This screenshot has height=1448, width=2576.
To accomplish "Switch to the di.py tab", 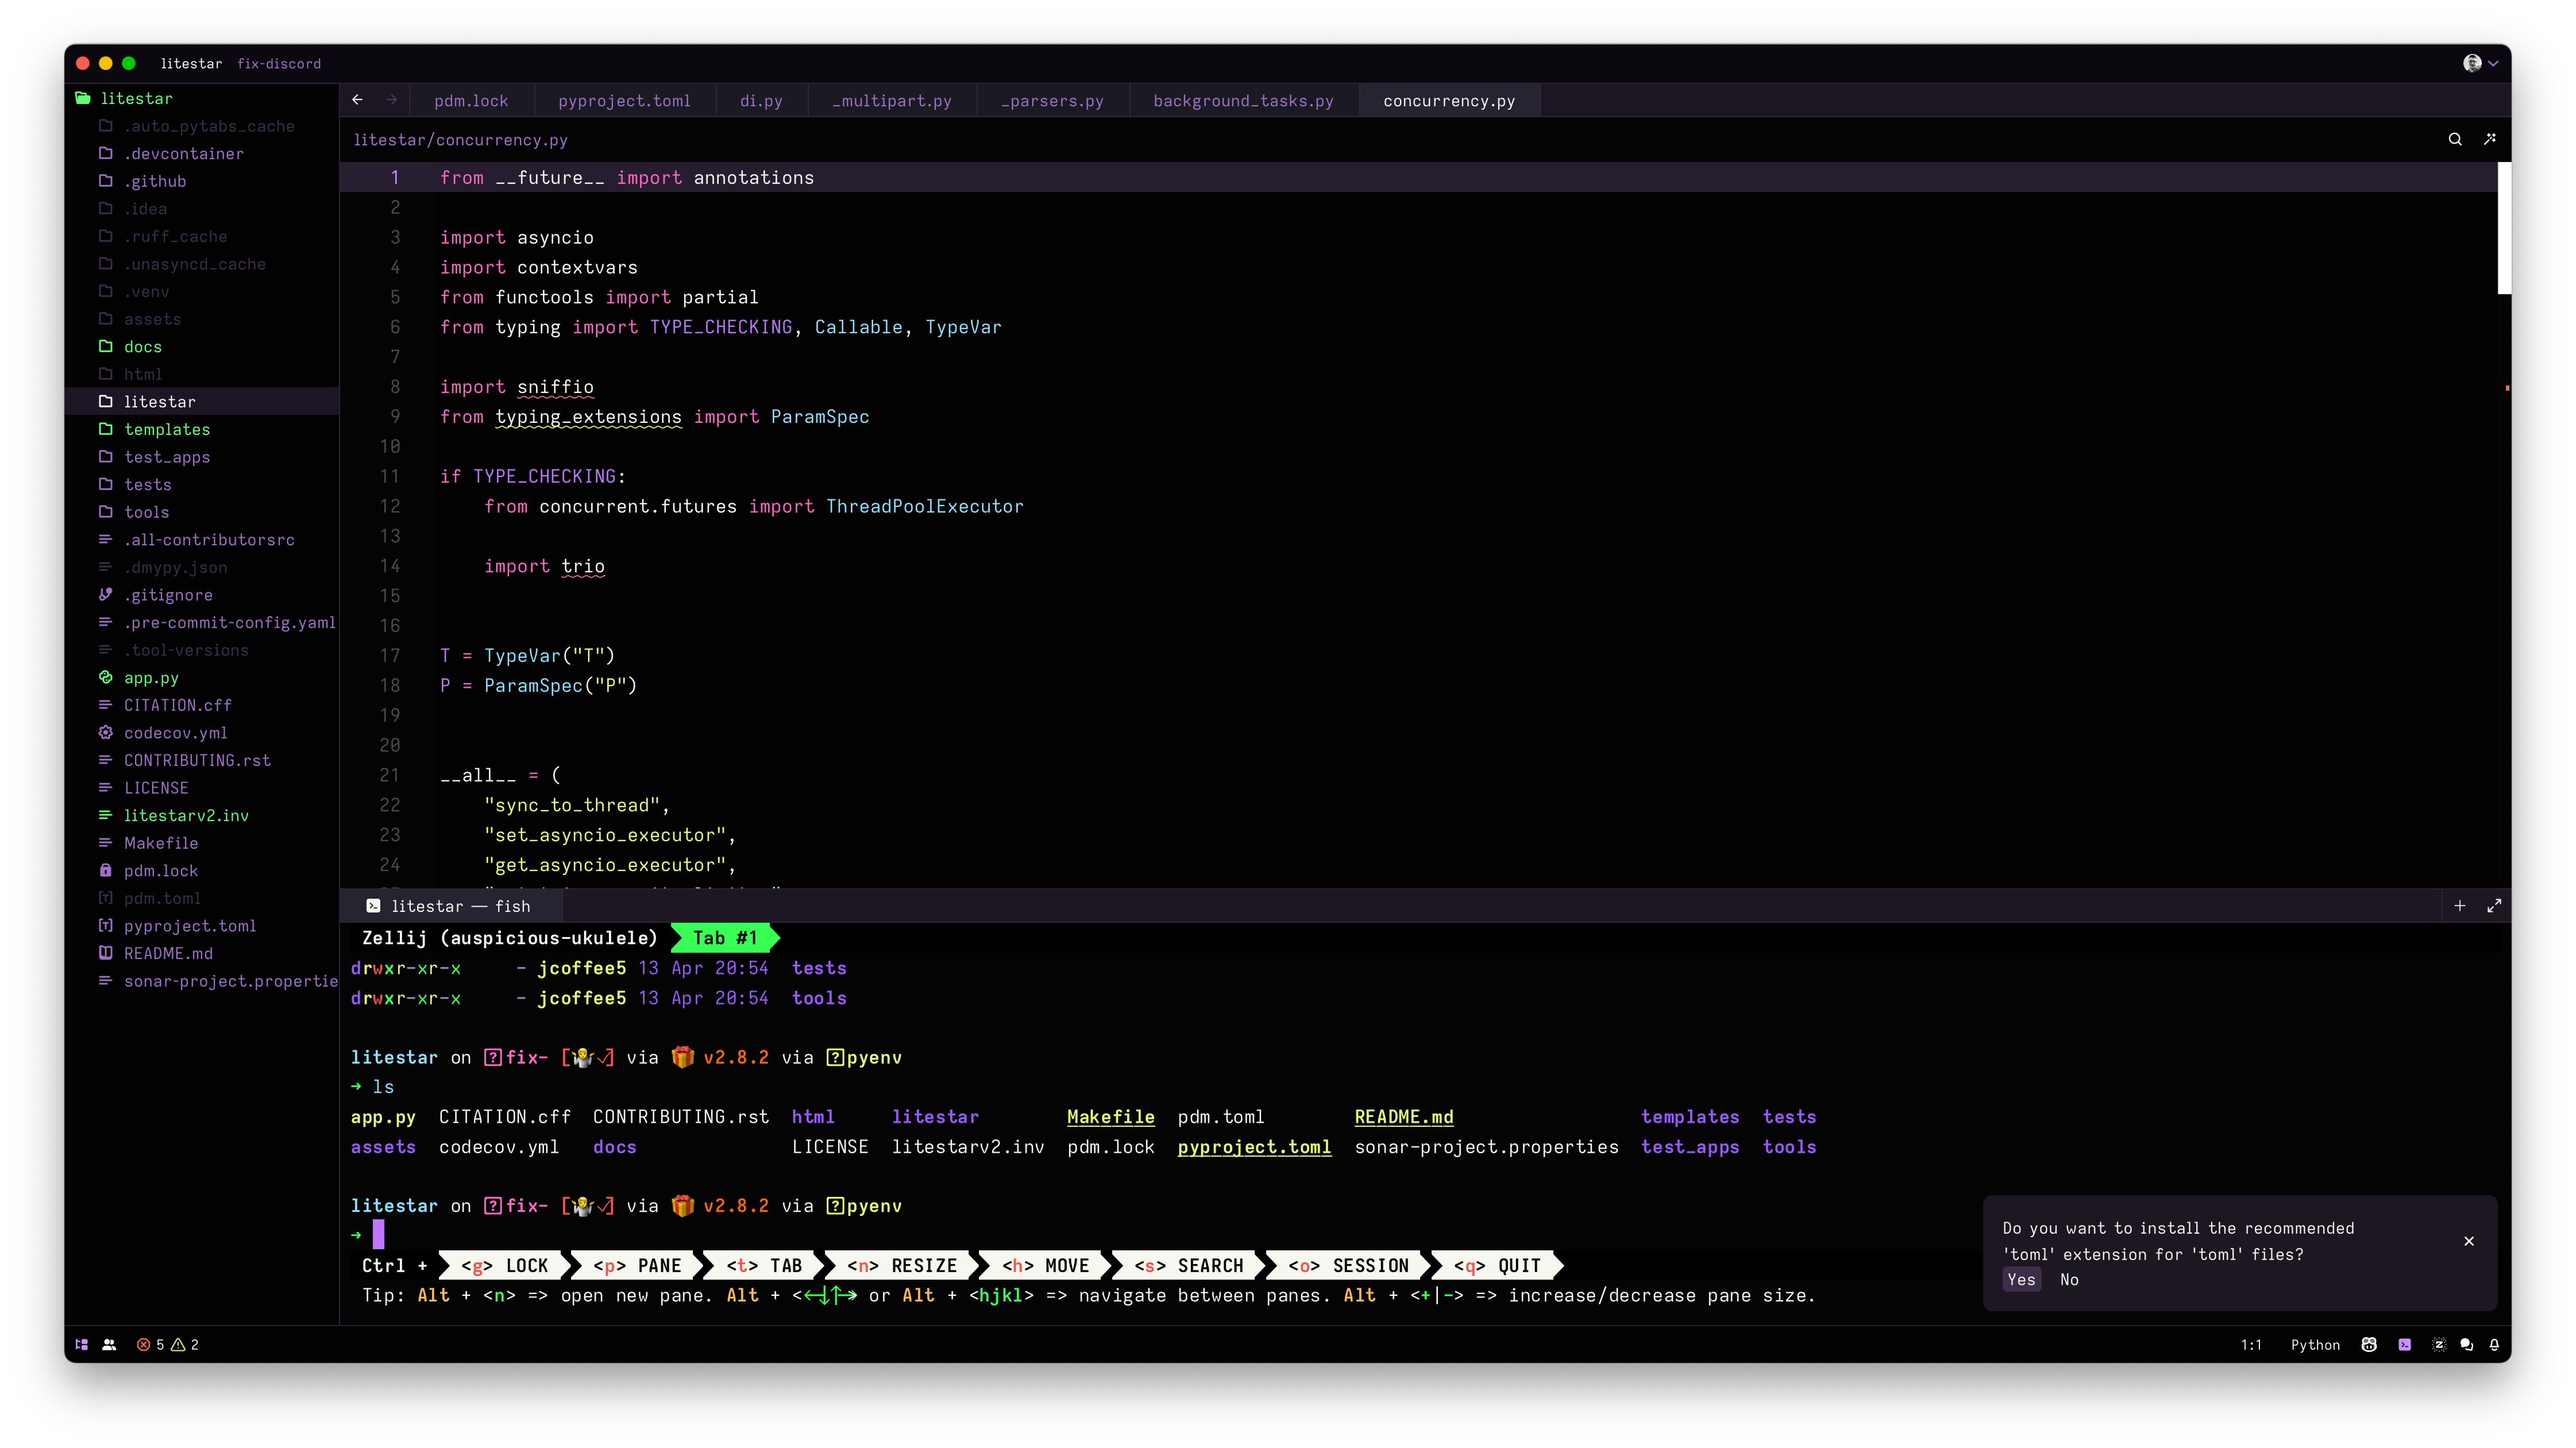I will pyautogui.click(x=761, y=100).
